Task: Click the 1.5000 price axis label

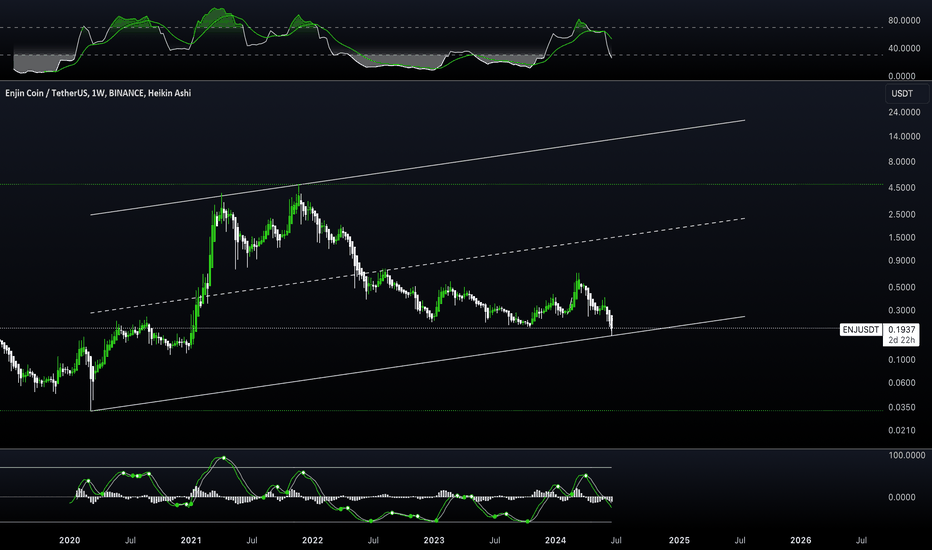Action: point(904,238)
